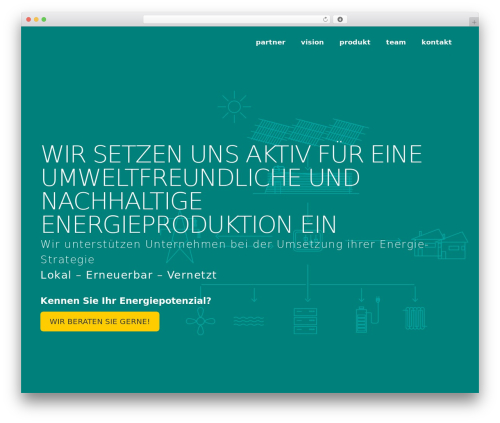The height and width of the screenshot is (423, 500).
Task: Click the headline 'Wir setzen uns aktiv für eine'
Action: 232,154
